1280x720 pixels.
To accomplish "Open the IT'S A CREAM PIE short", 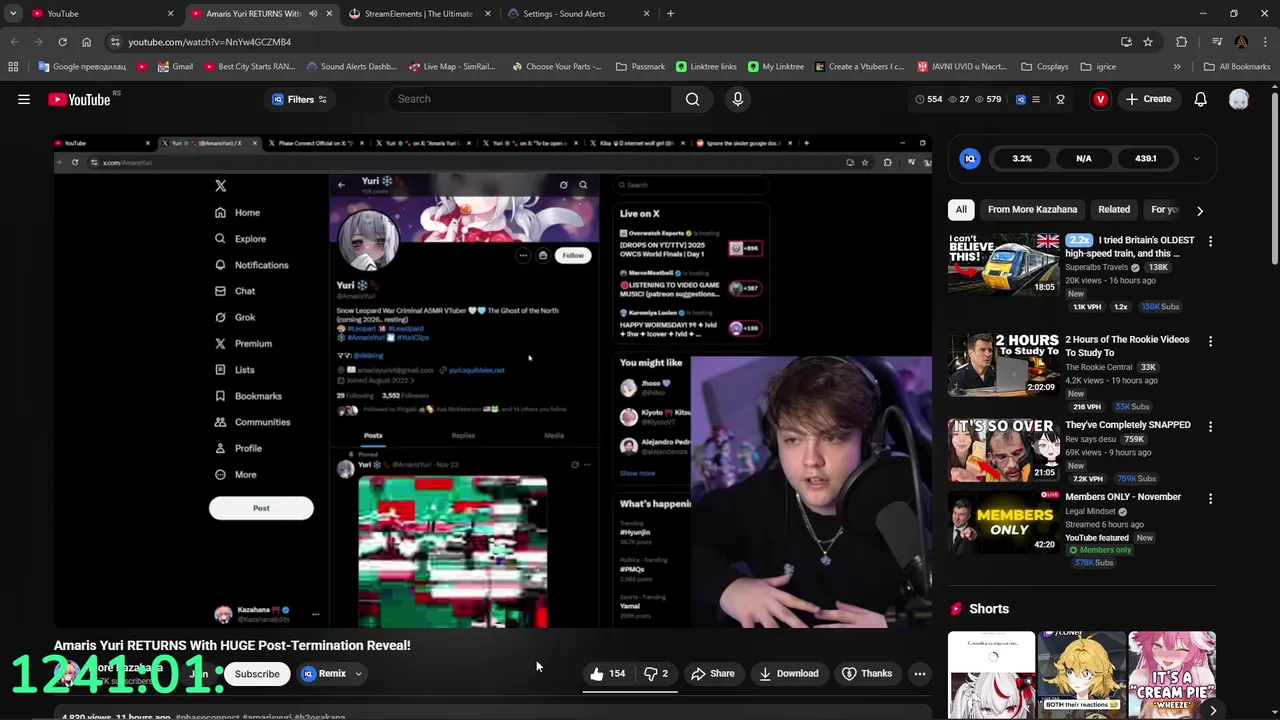I will [x=1172, y=675].
